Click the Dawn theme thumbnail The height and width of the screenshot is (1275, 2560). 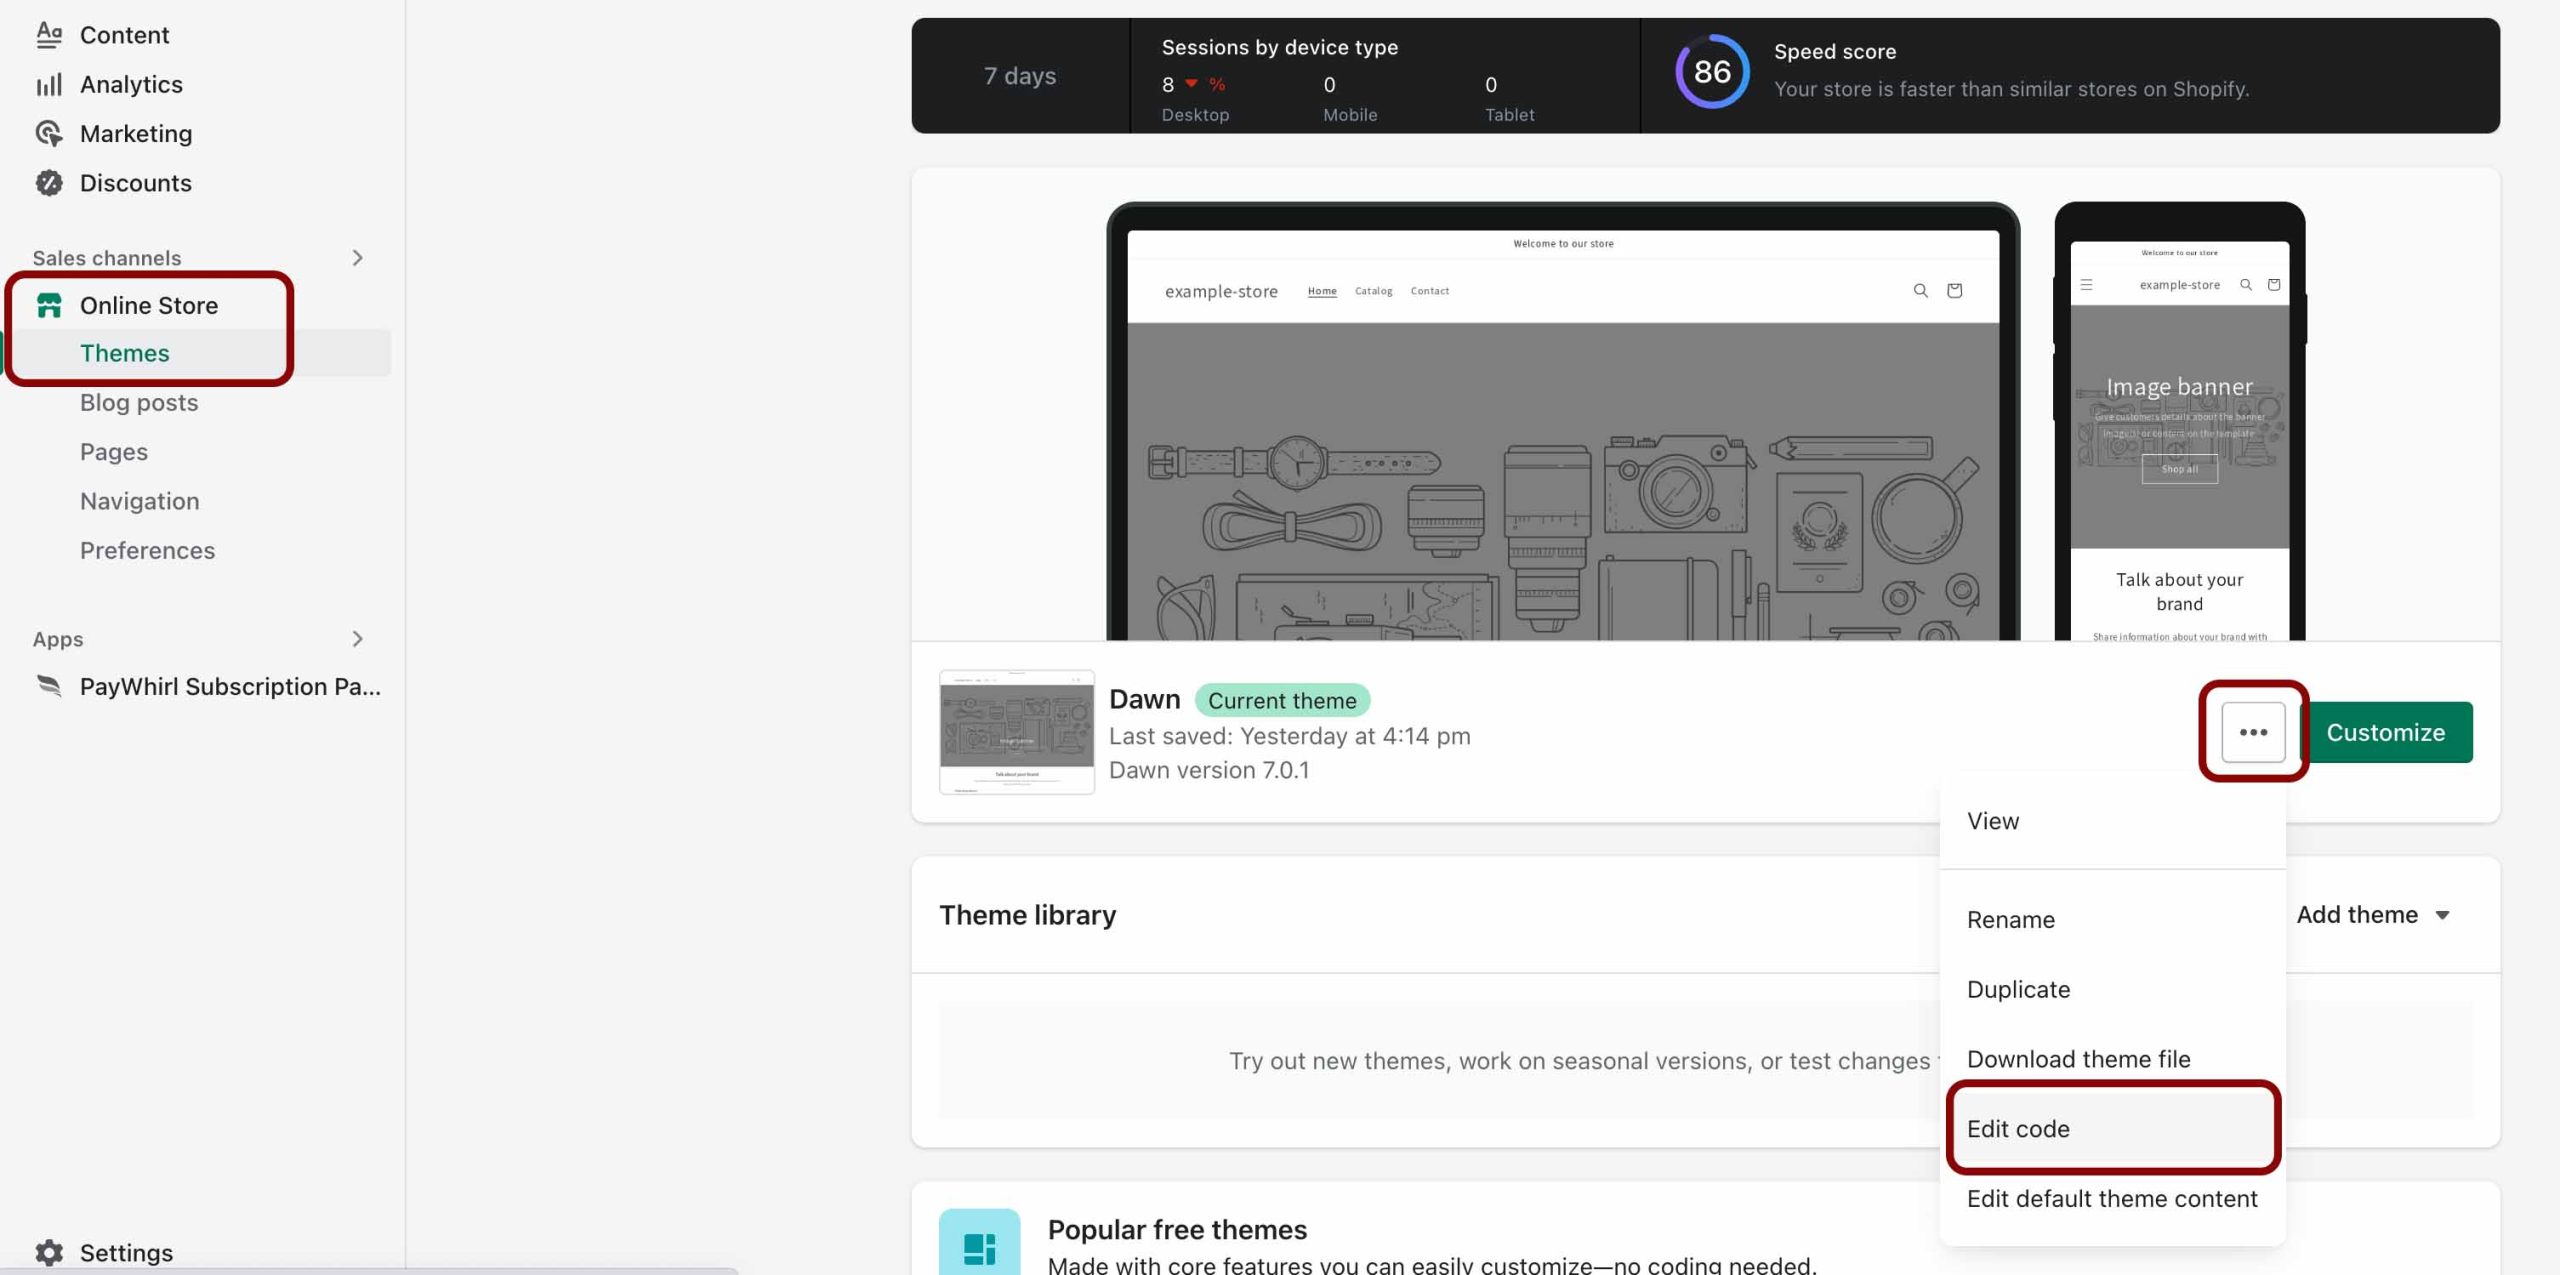coord(1017,732)
